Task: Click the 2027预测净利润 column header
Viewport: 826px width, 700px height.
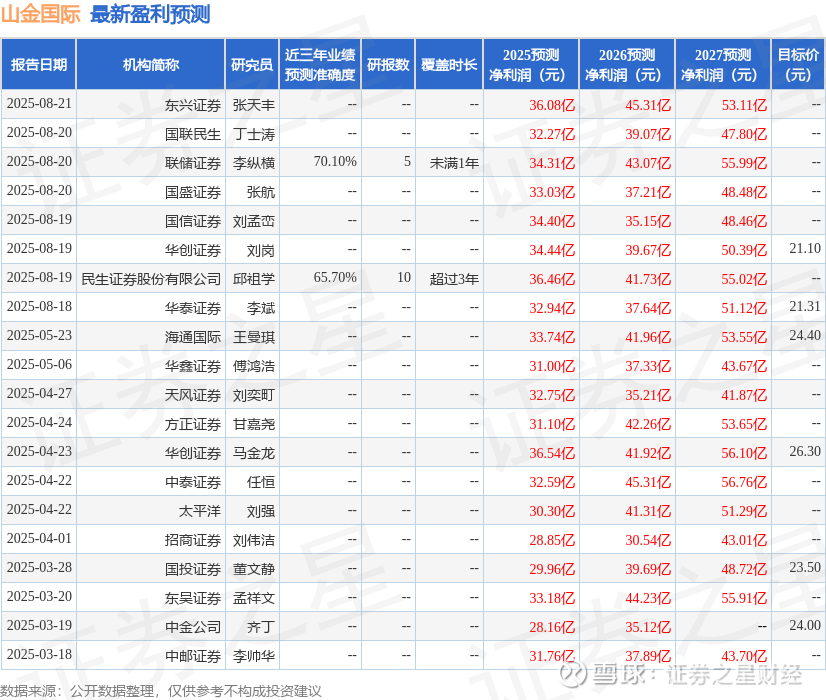Action: [723, 64]
